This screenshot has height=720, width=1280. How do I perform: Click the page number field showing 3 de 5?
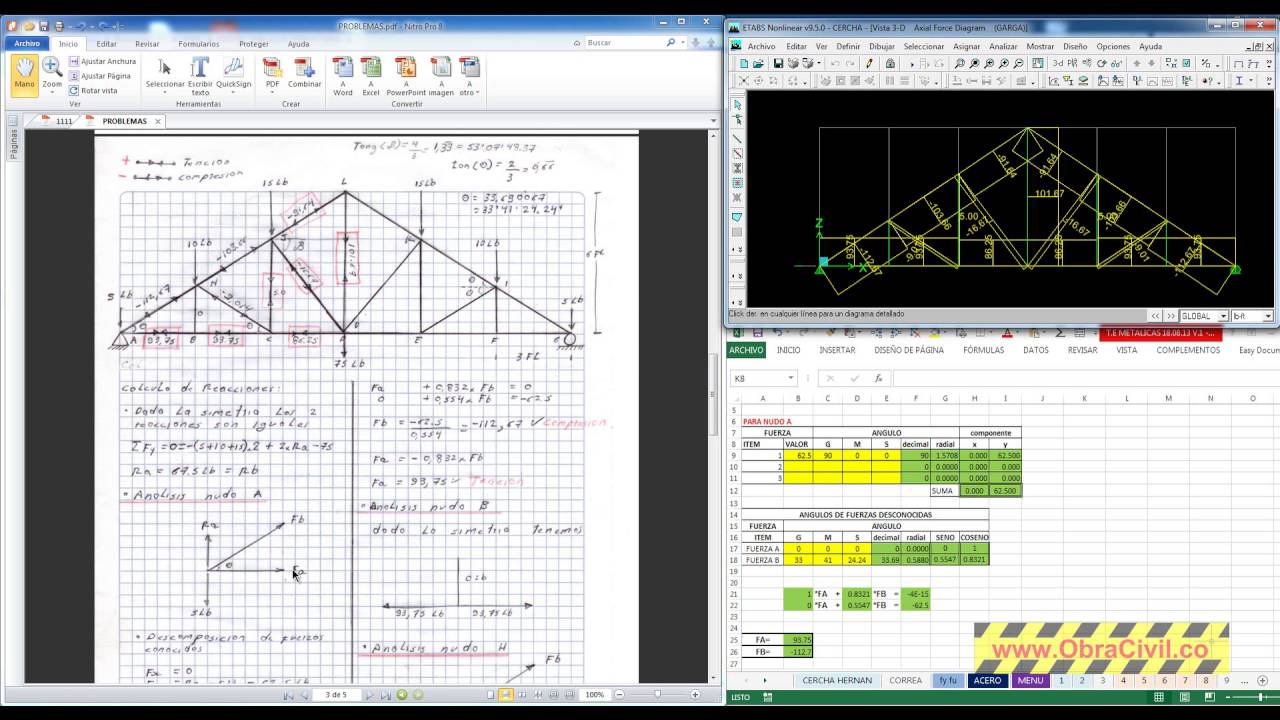335,694
